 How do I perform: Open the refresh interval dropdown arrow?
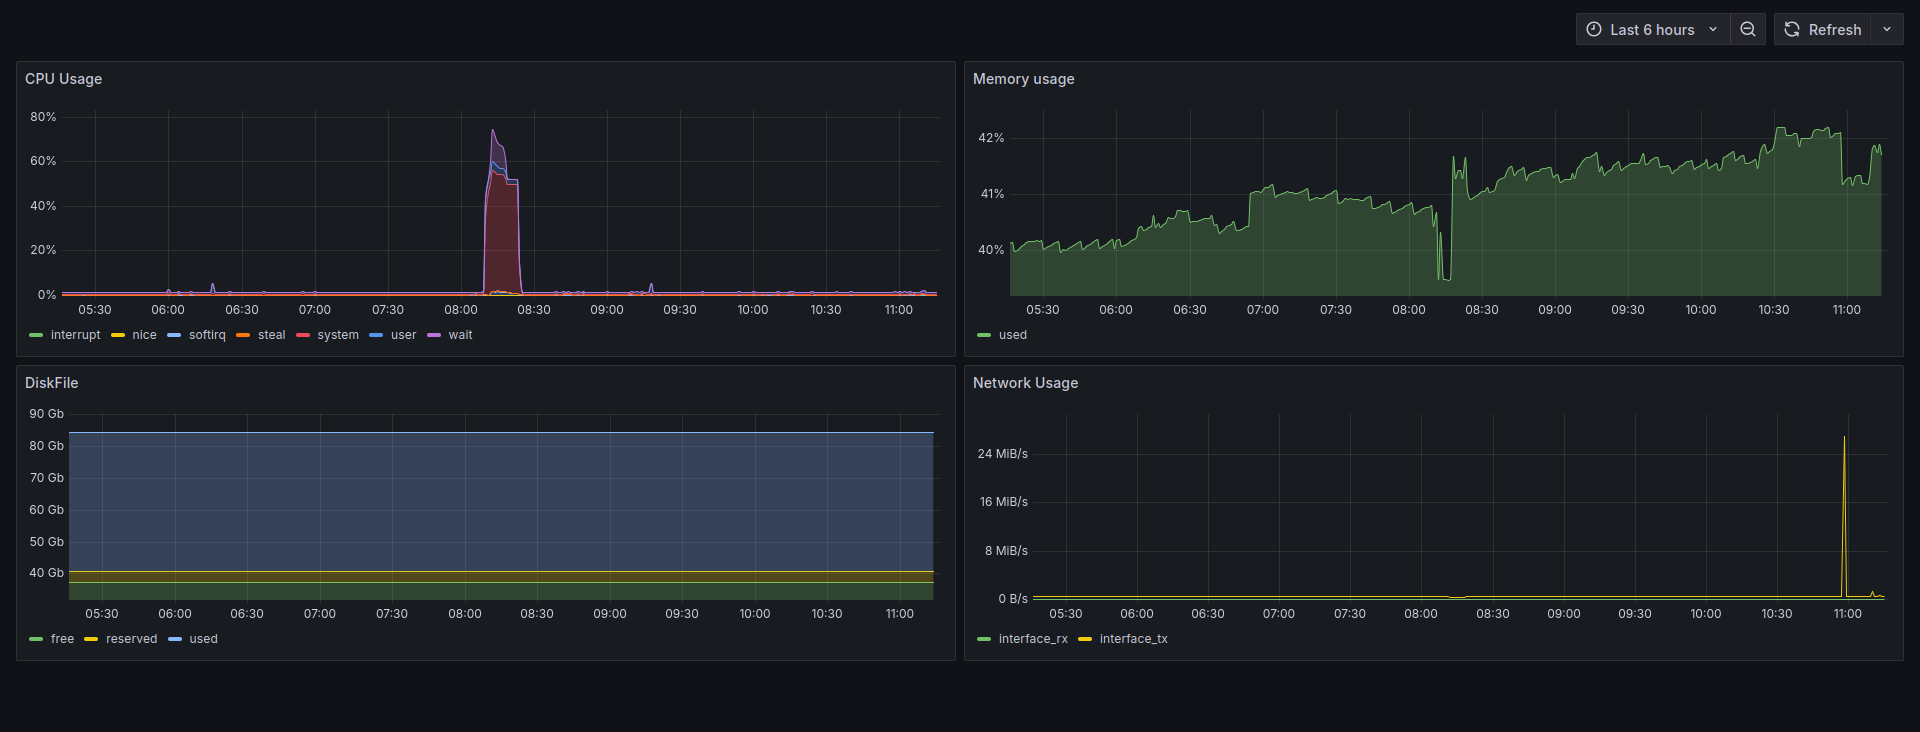tap(1887, 30)
